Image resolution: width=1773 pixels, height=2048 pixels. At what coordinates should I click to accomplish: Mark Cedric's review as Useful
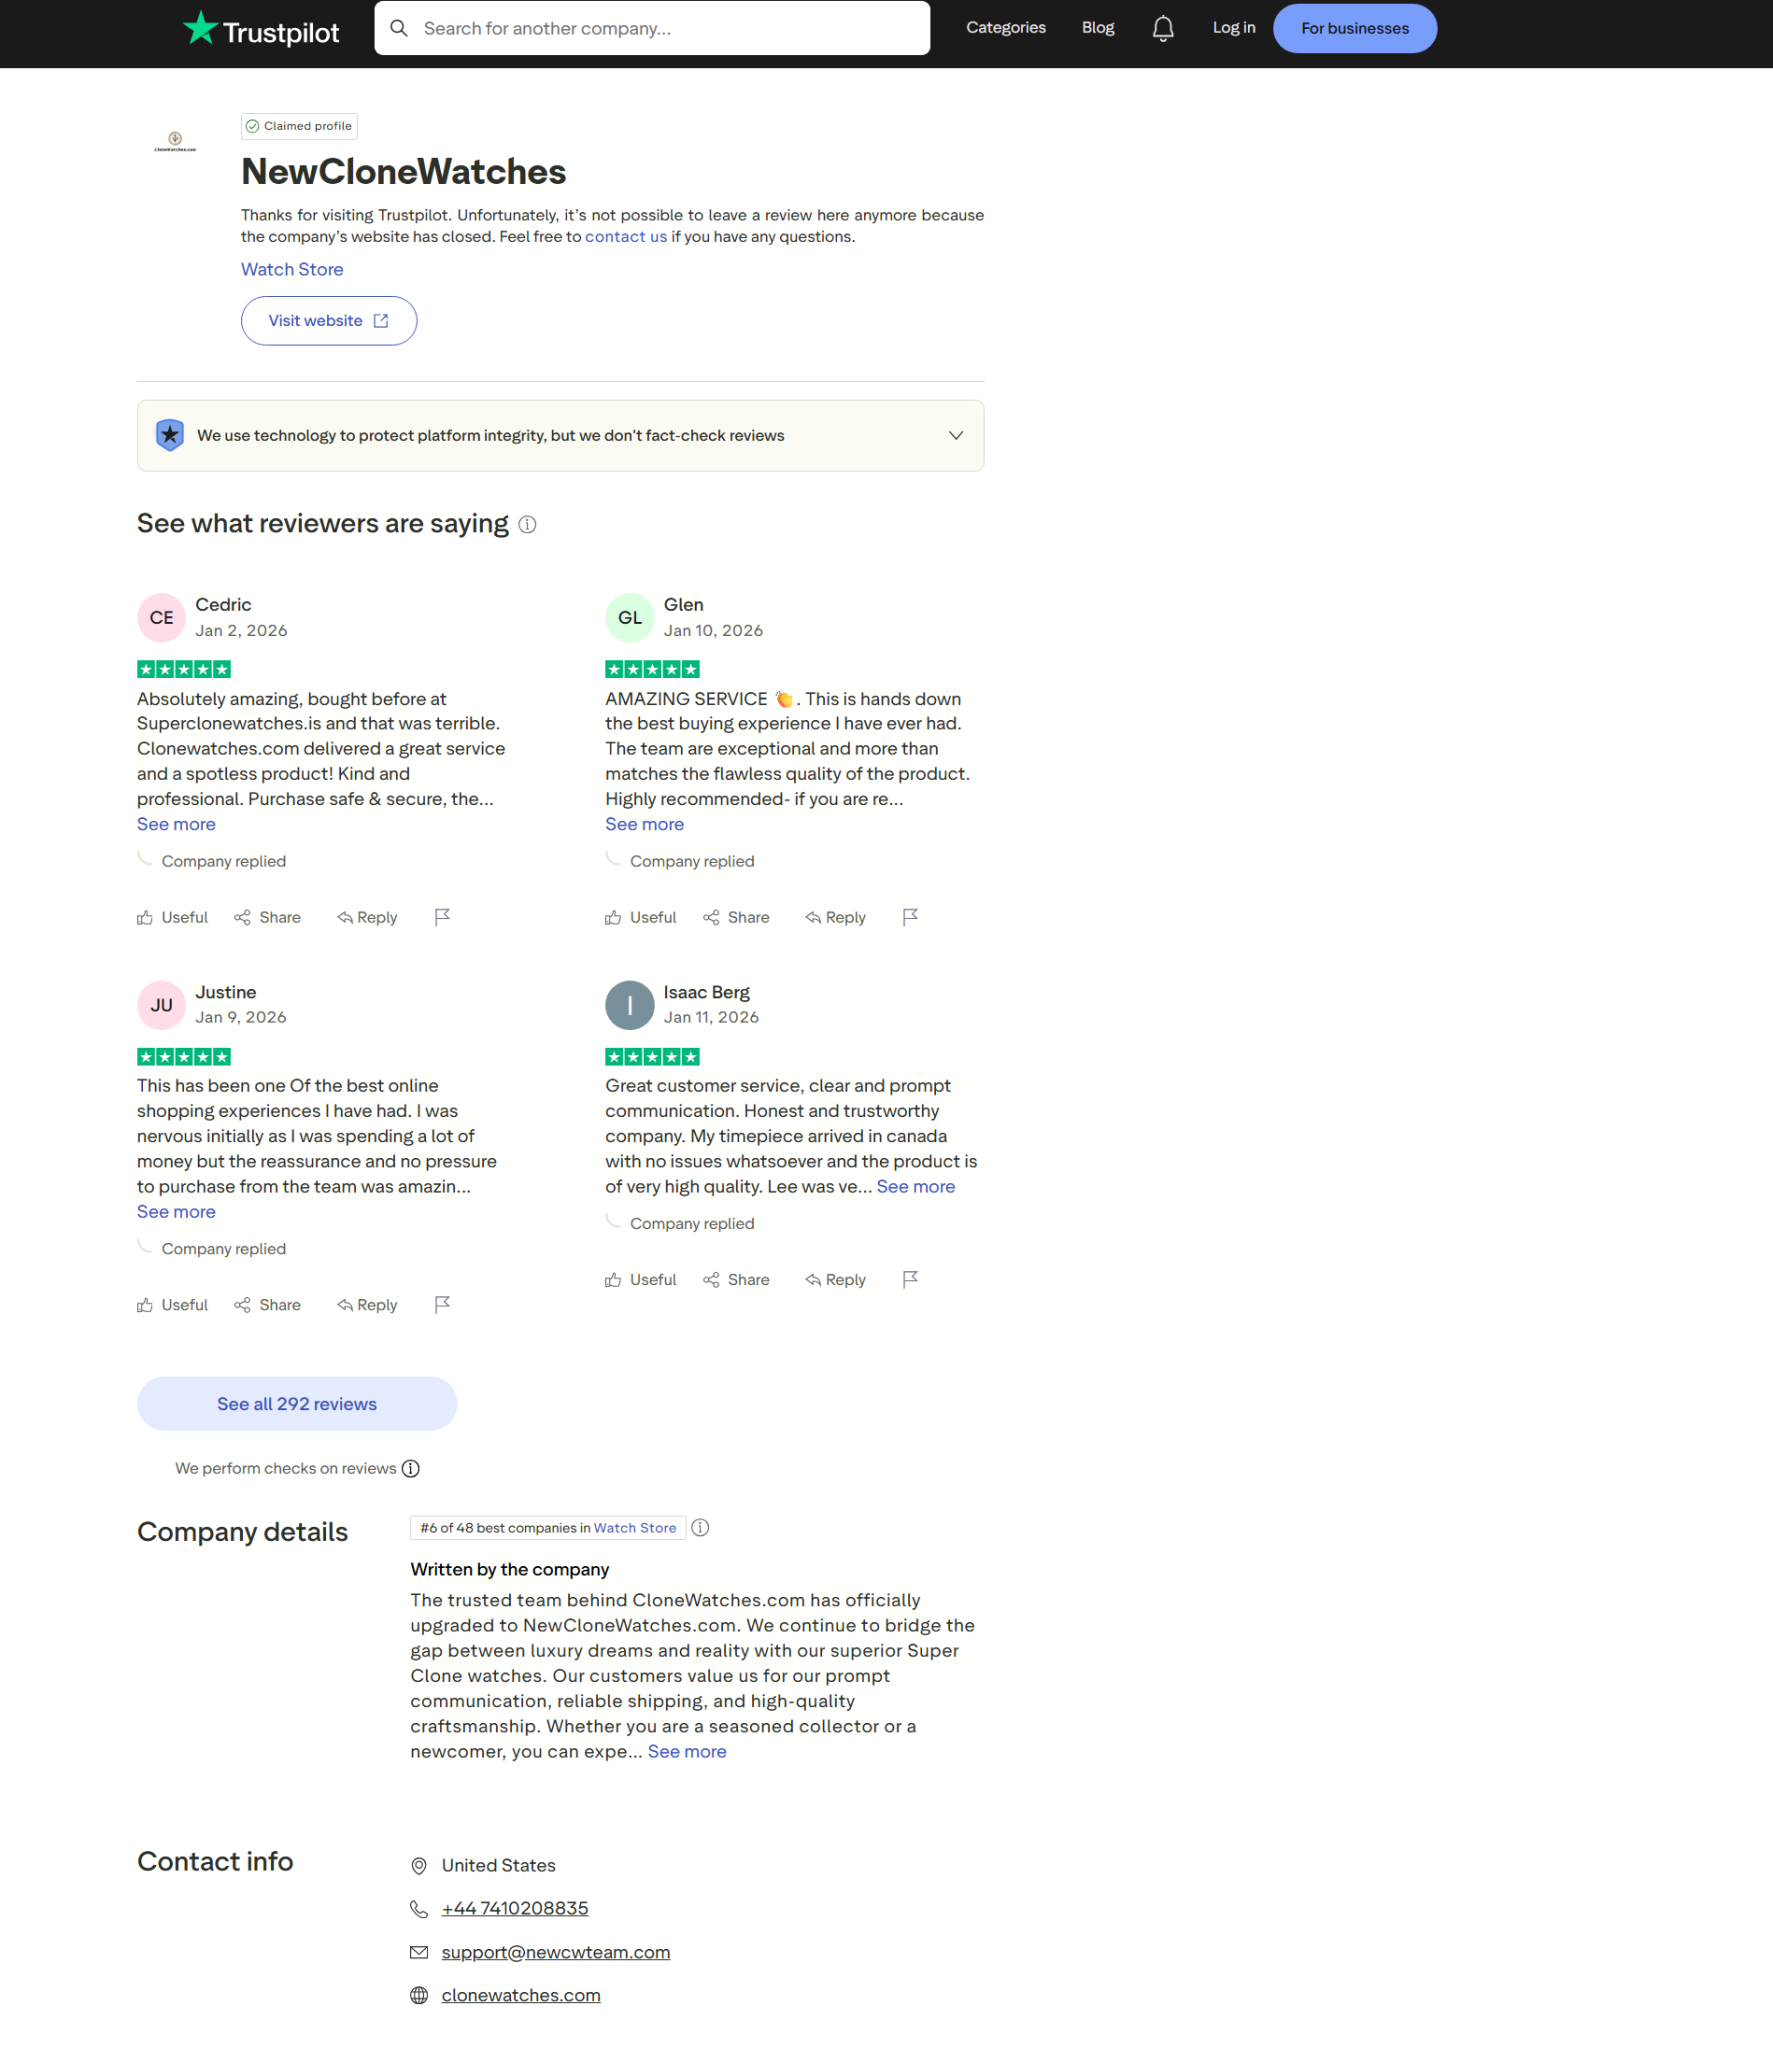point(172,917)
